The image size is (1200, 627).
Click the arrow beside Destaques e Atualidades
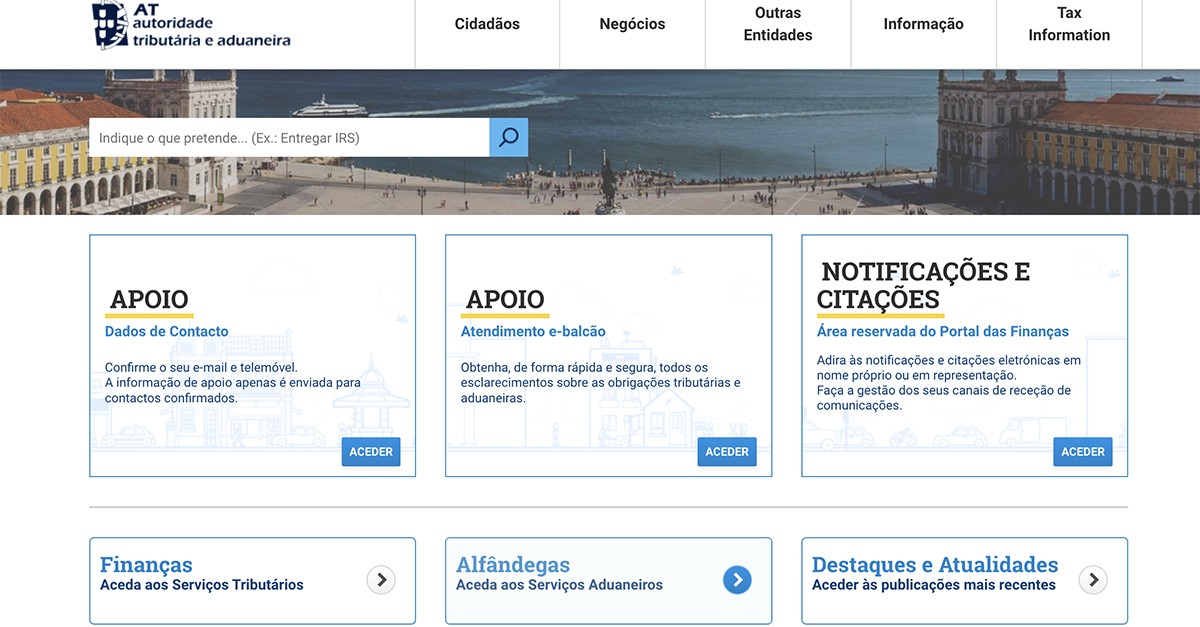(1093, 580)
